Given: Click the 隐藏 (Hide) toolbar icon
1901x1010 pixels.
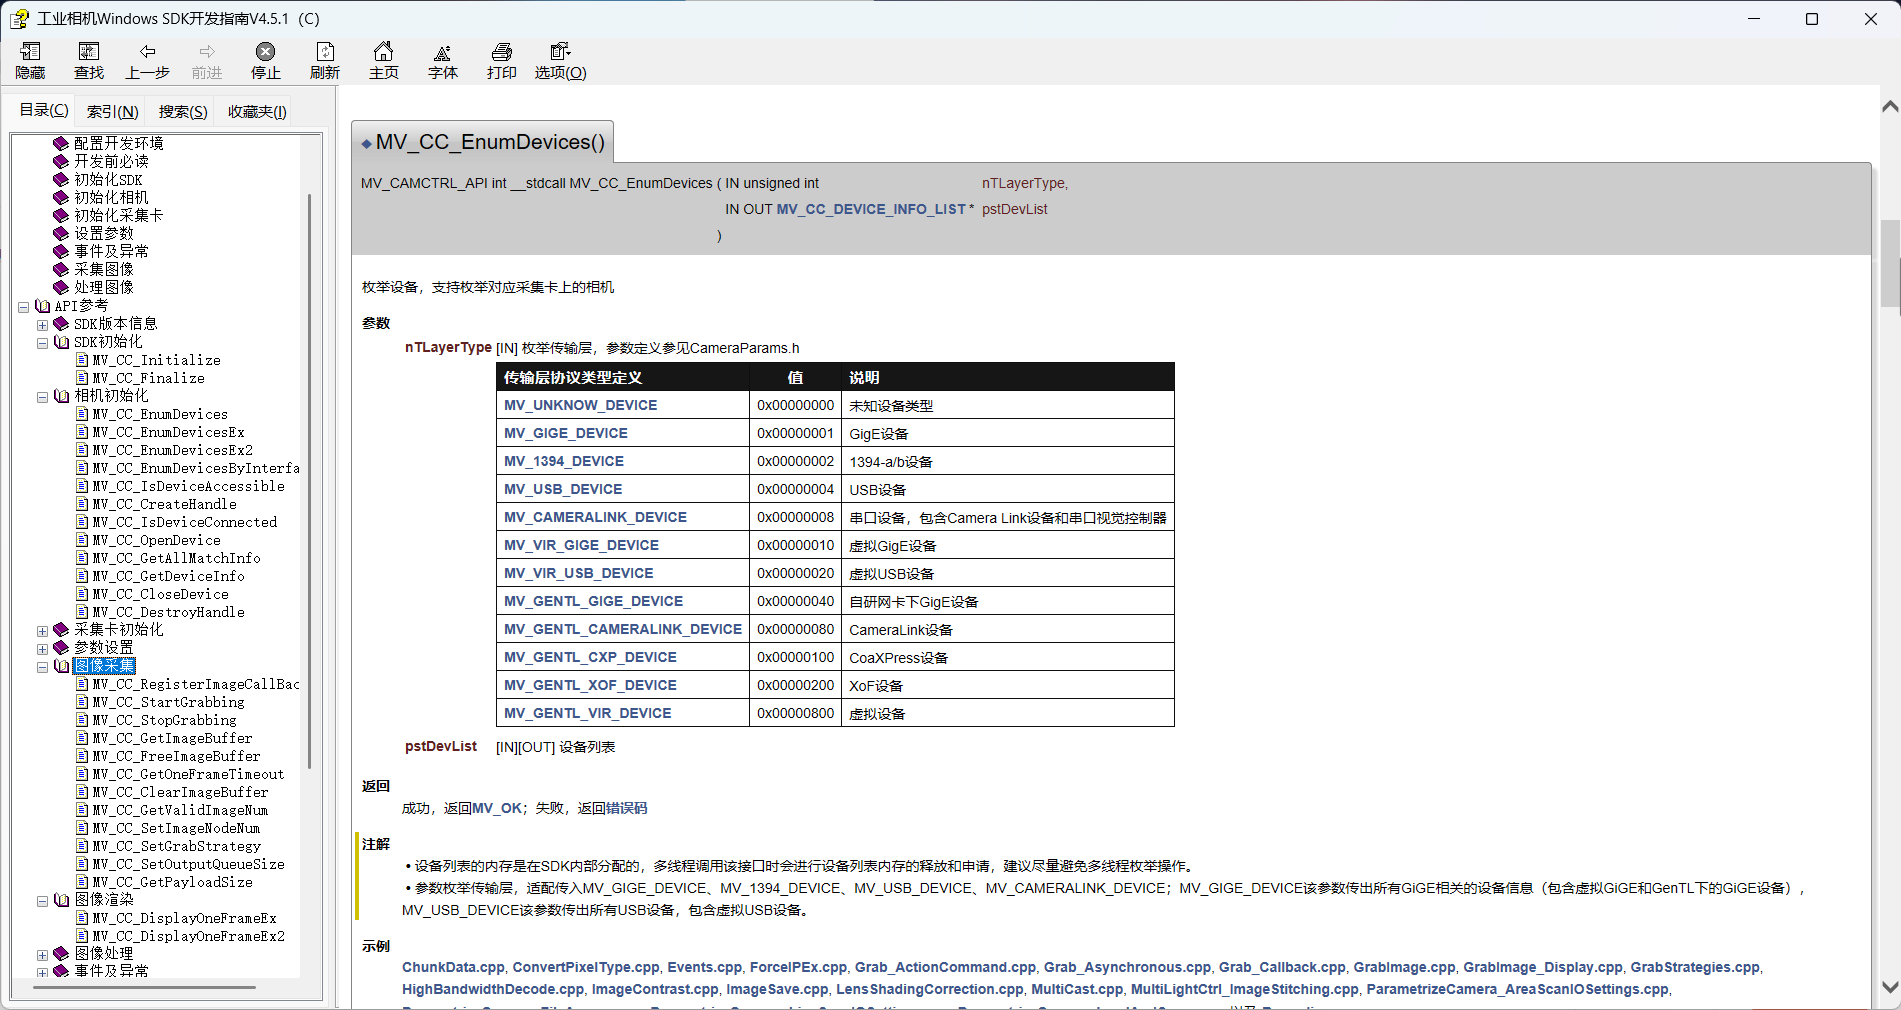Looking at the screenshot, I should click(30, 51).
